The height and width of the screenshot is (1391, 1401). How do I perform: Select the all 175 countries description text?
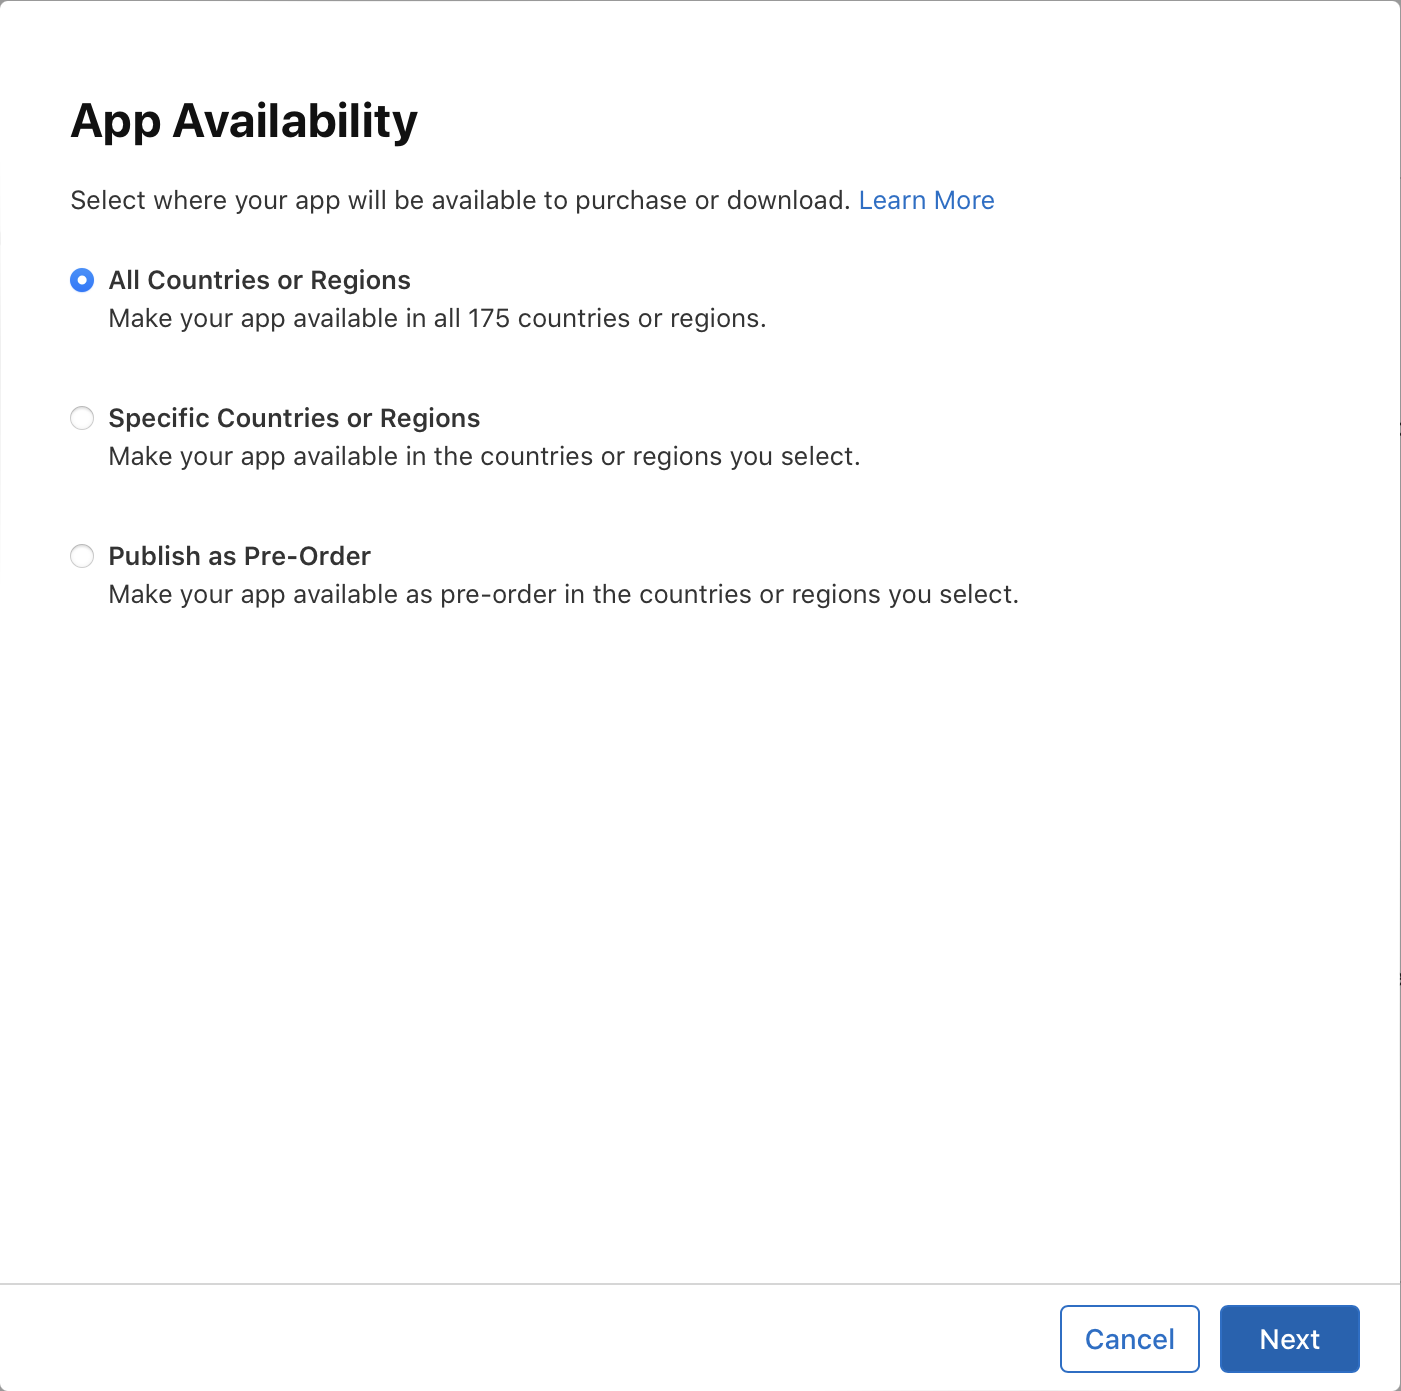point(437,318)
